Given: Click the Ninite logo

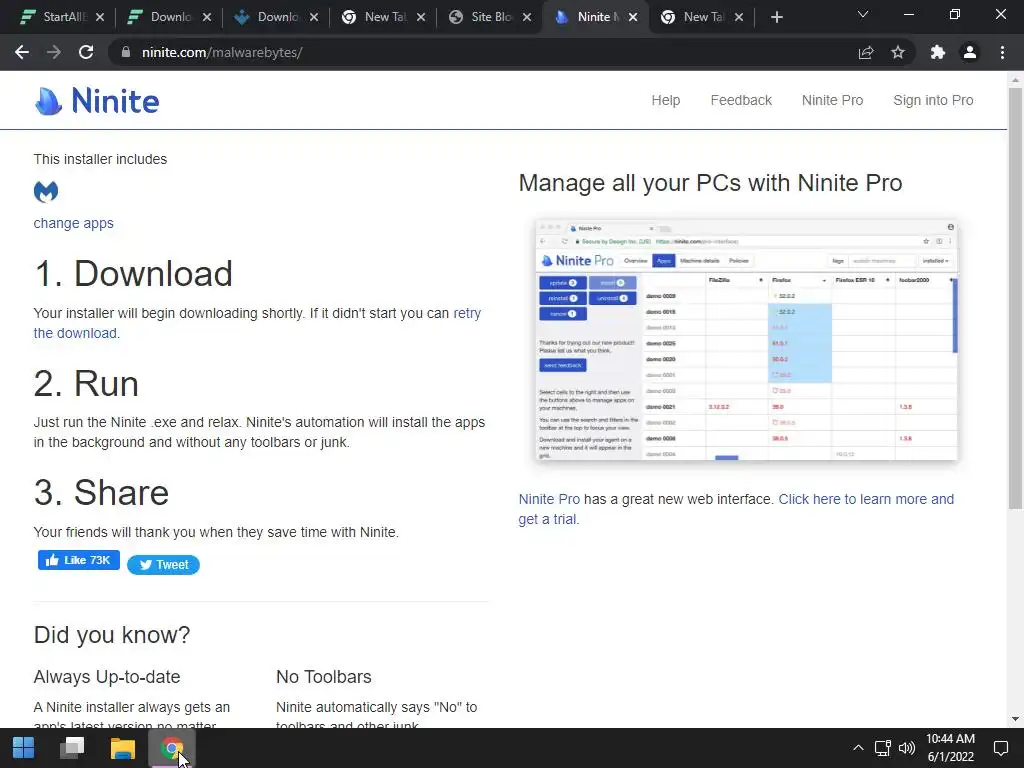Looking at the screenshot, I should click(97, 101).
